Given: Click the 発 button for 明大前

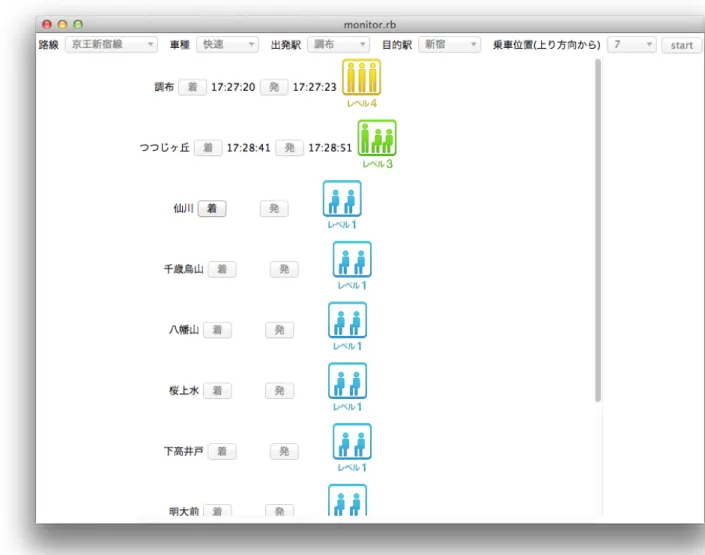Looking at the screenshot, I should pos(279,510).
